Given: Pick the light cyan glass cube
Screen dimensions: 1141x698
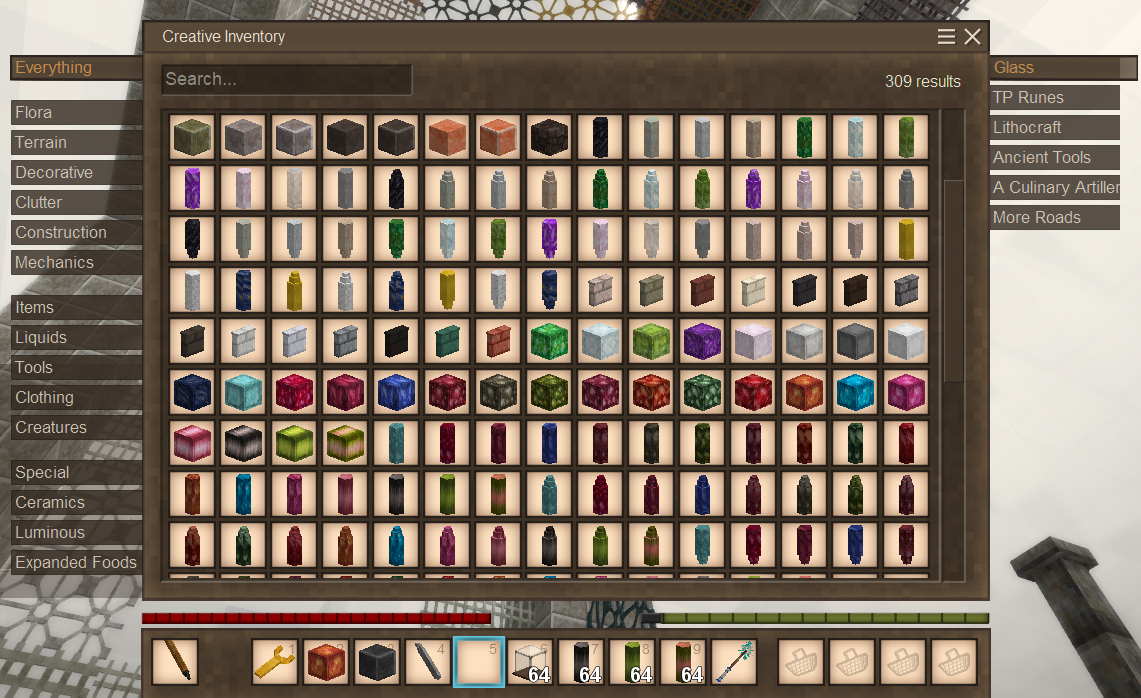Looking at the screenshot, I should click(243, 392).
